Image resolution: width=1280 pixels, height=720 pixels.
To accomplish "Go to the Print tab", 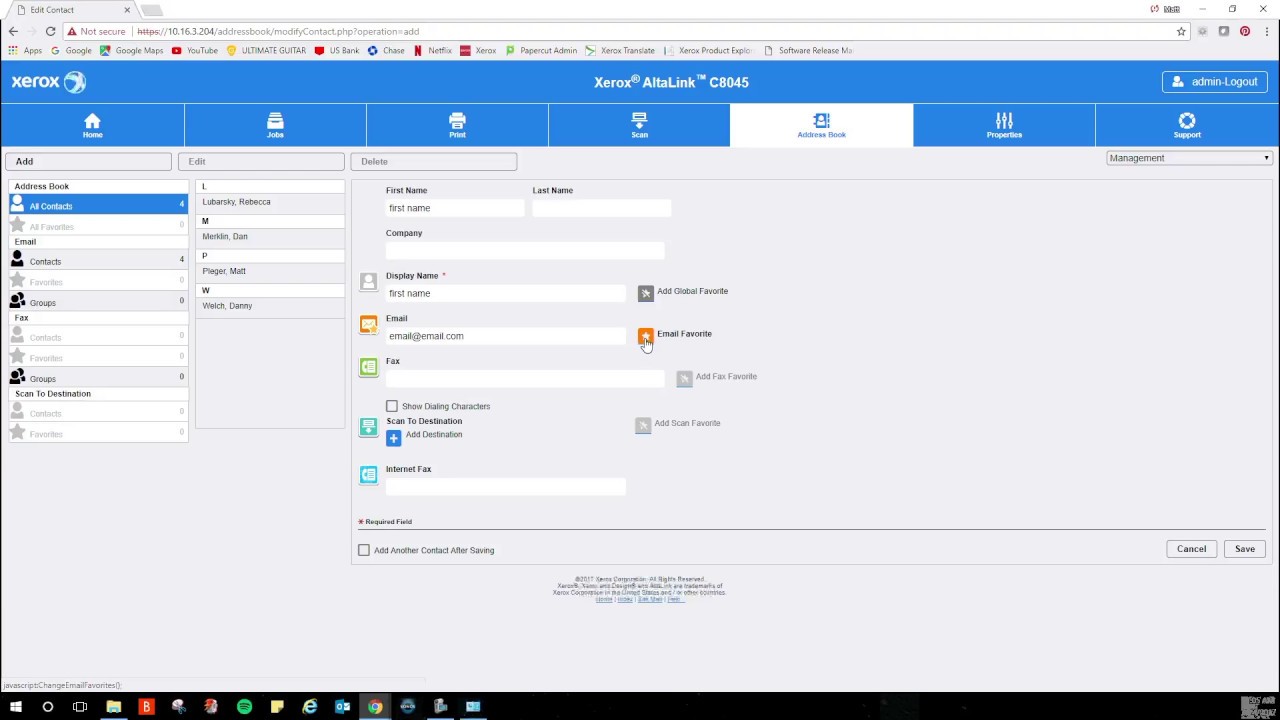I will pos(457,125).
